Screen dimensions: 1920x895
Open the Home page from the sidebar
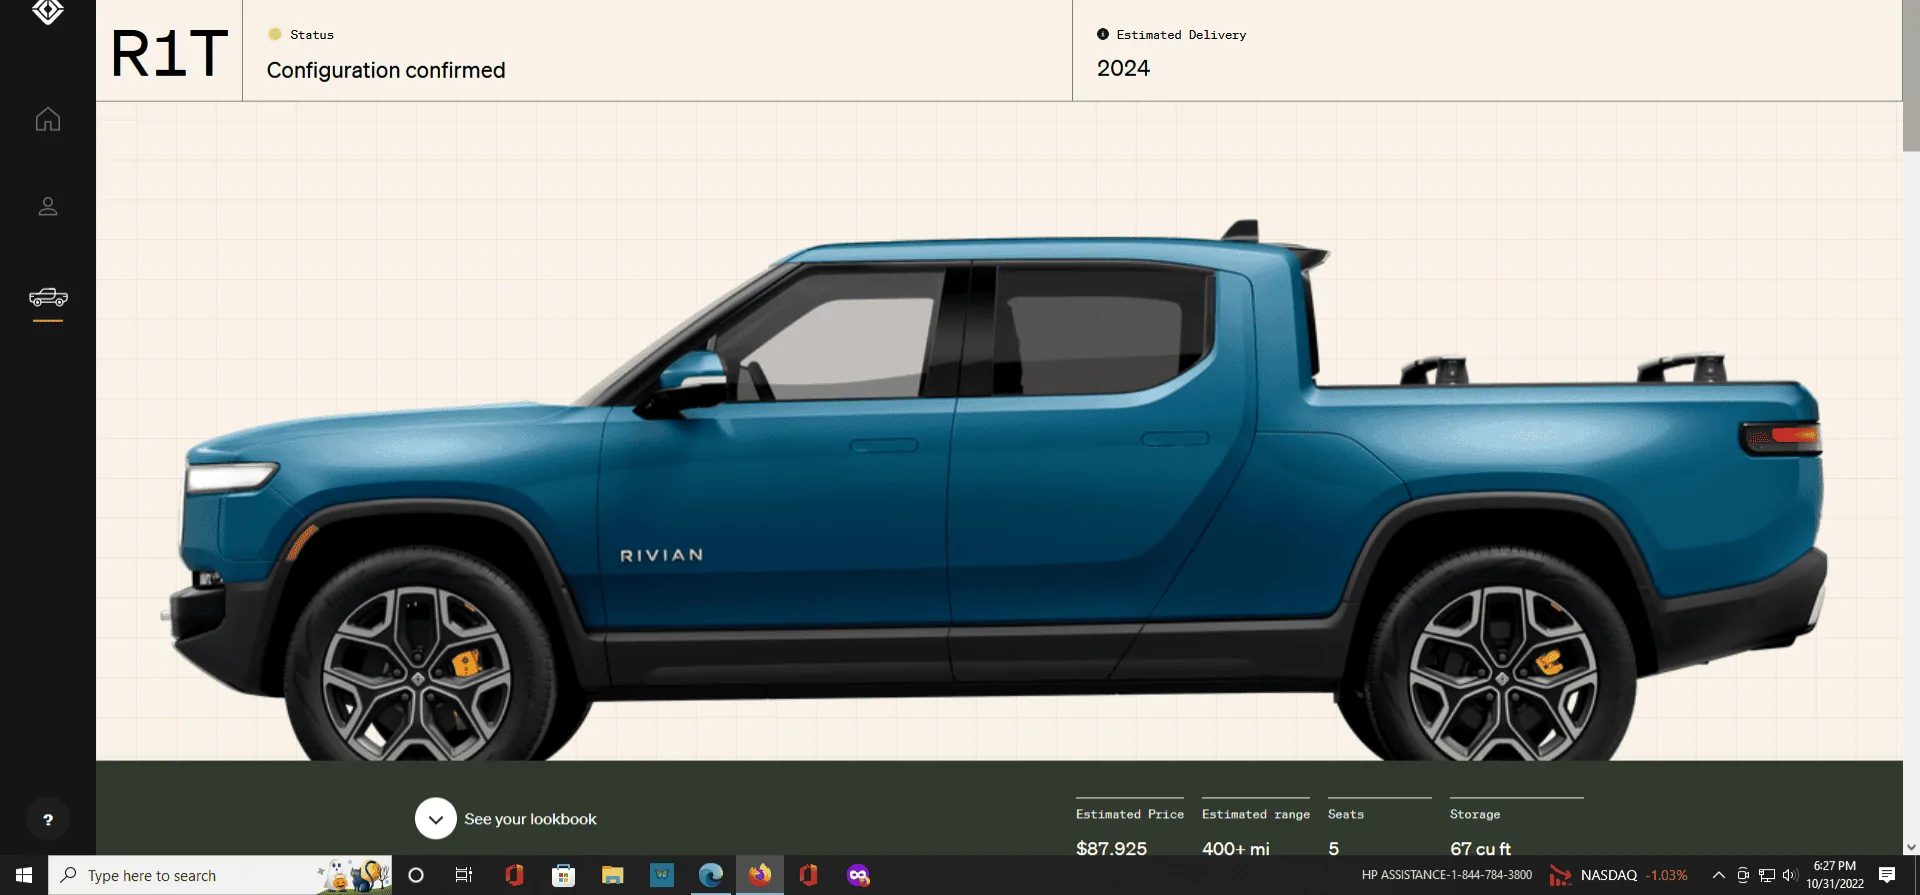(48, 120)
